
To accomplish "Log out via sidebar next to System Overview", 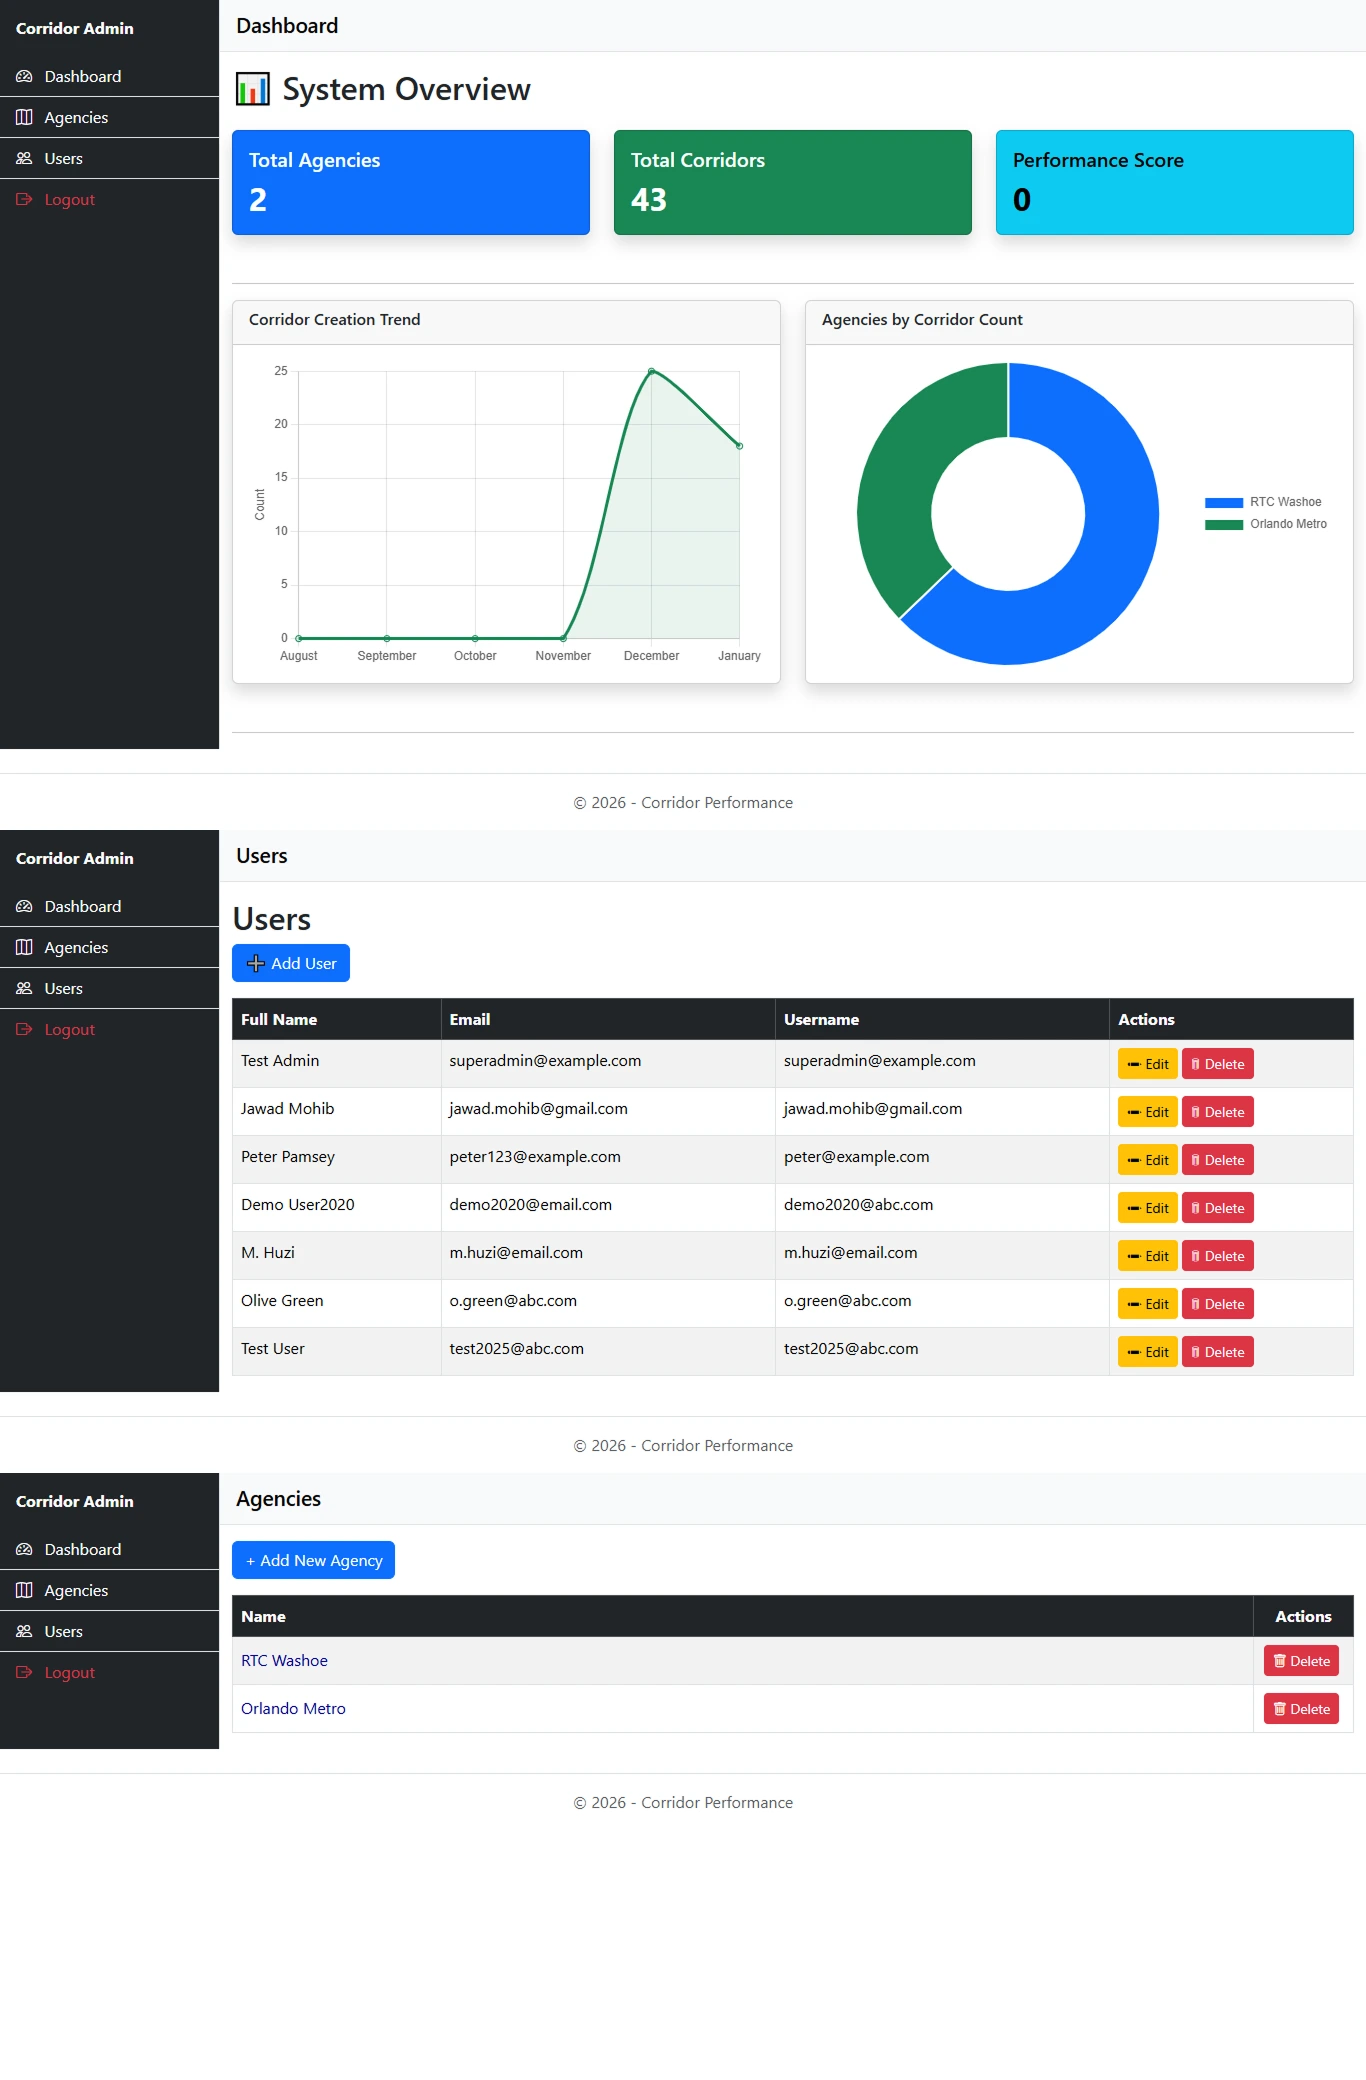I will point(69,200).
